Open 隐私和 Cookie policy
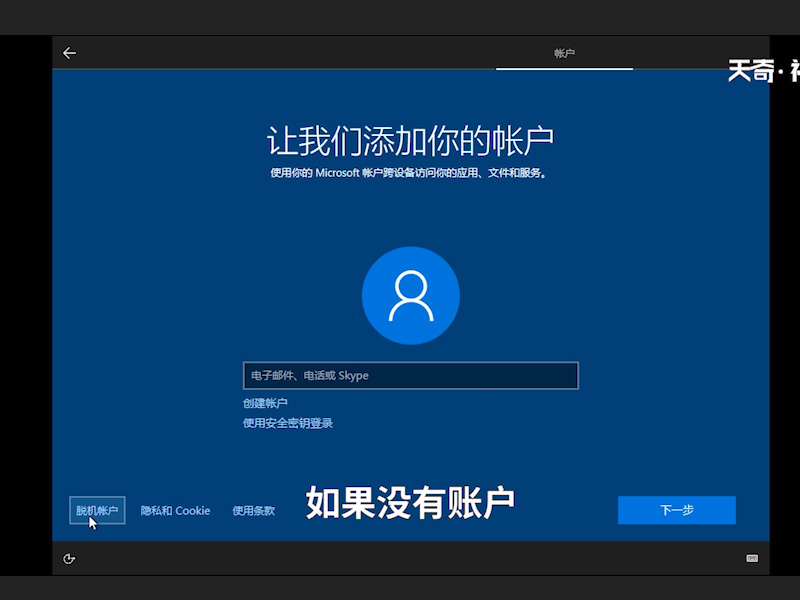The width and height of the screenshot is (800, 600). tap(175, 510)
